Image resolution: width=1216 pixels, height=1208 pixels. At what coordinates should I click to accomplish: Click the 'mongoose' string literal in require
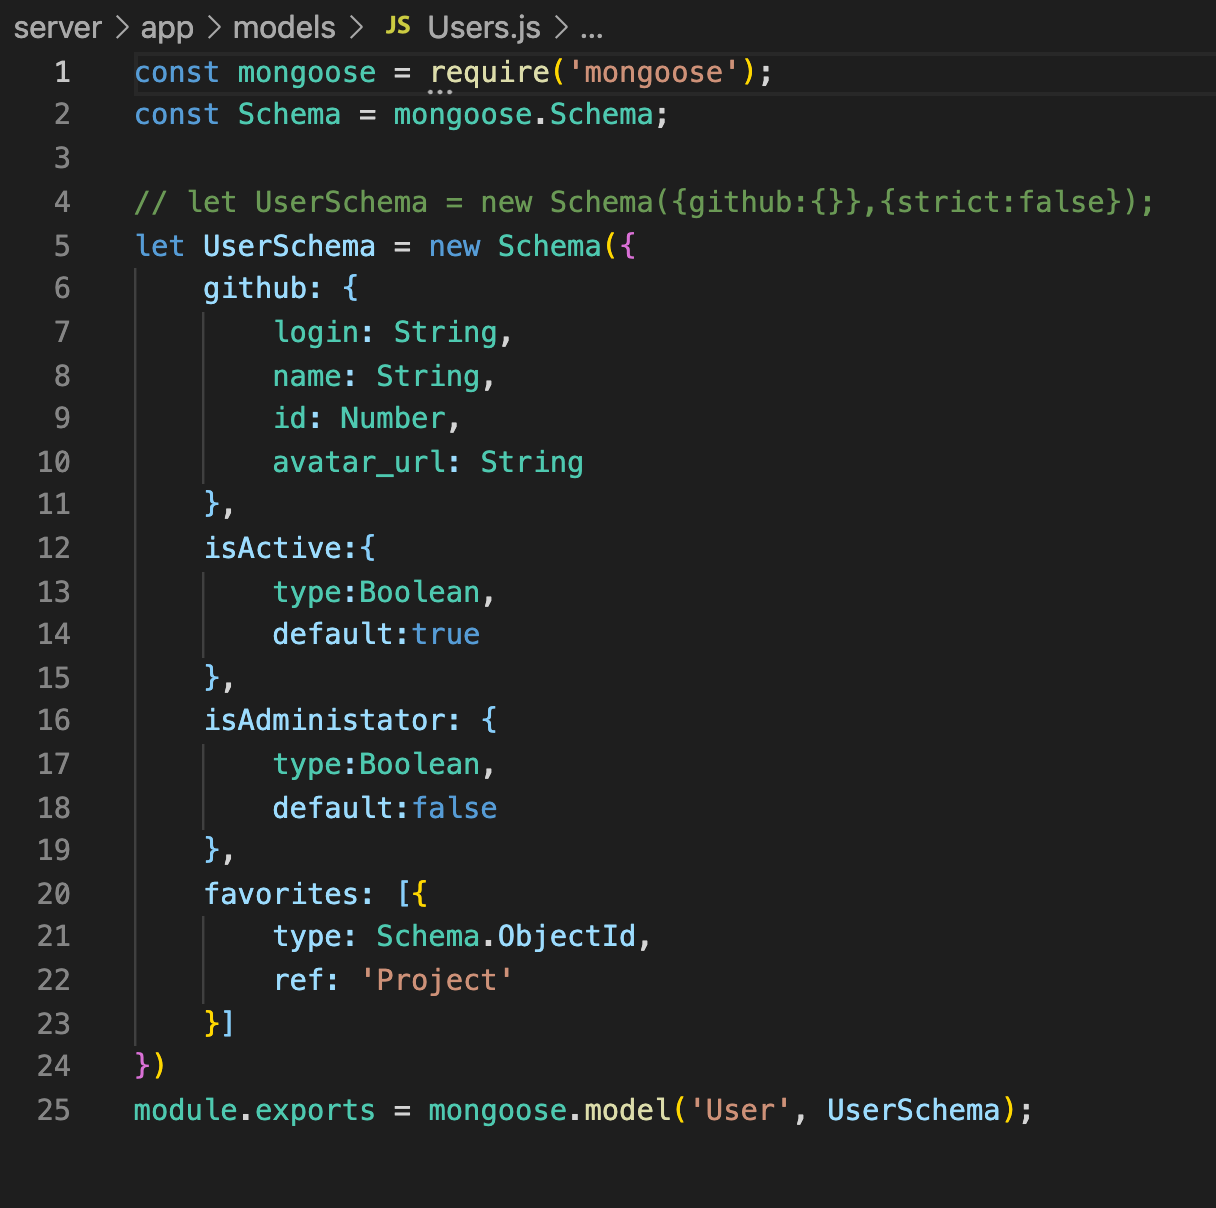pos(653,72)
